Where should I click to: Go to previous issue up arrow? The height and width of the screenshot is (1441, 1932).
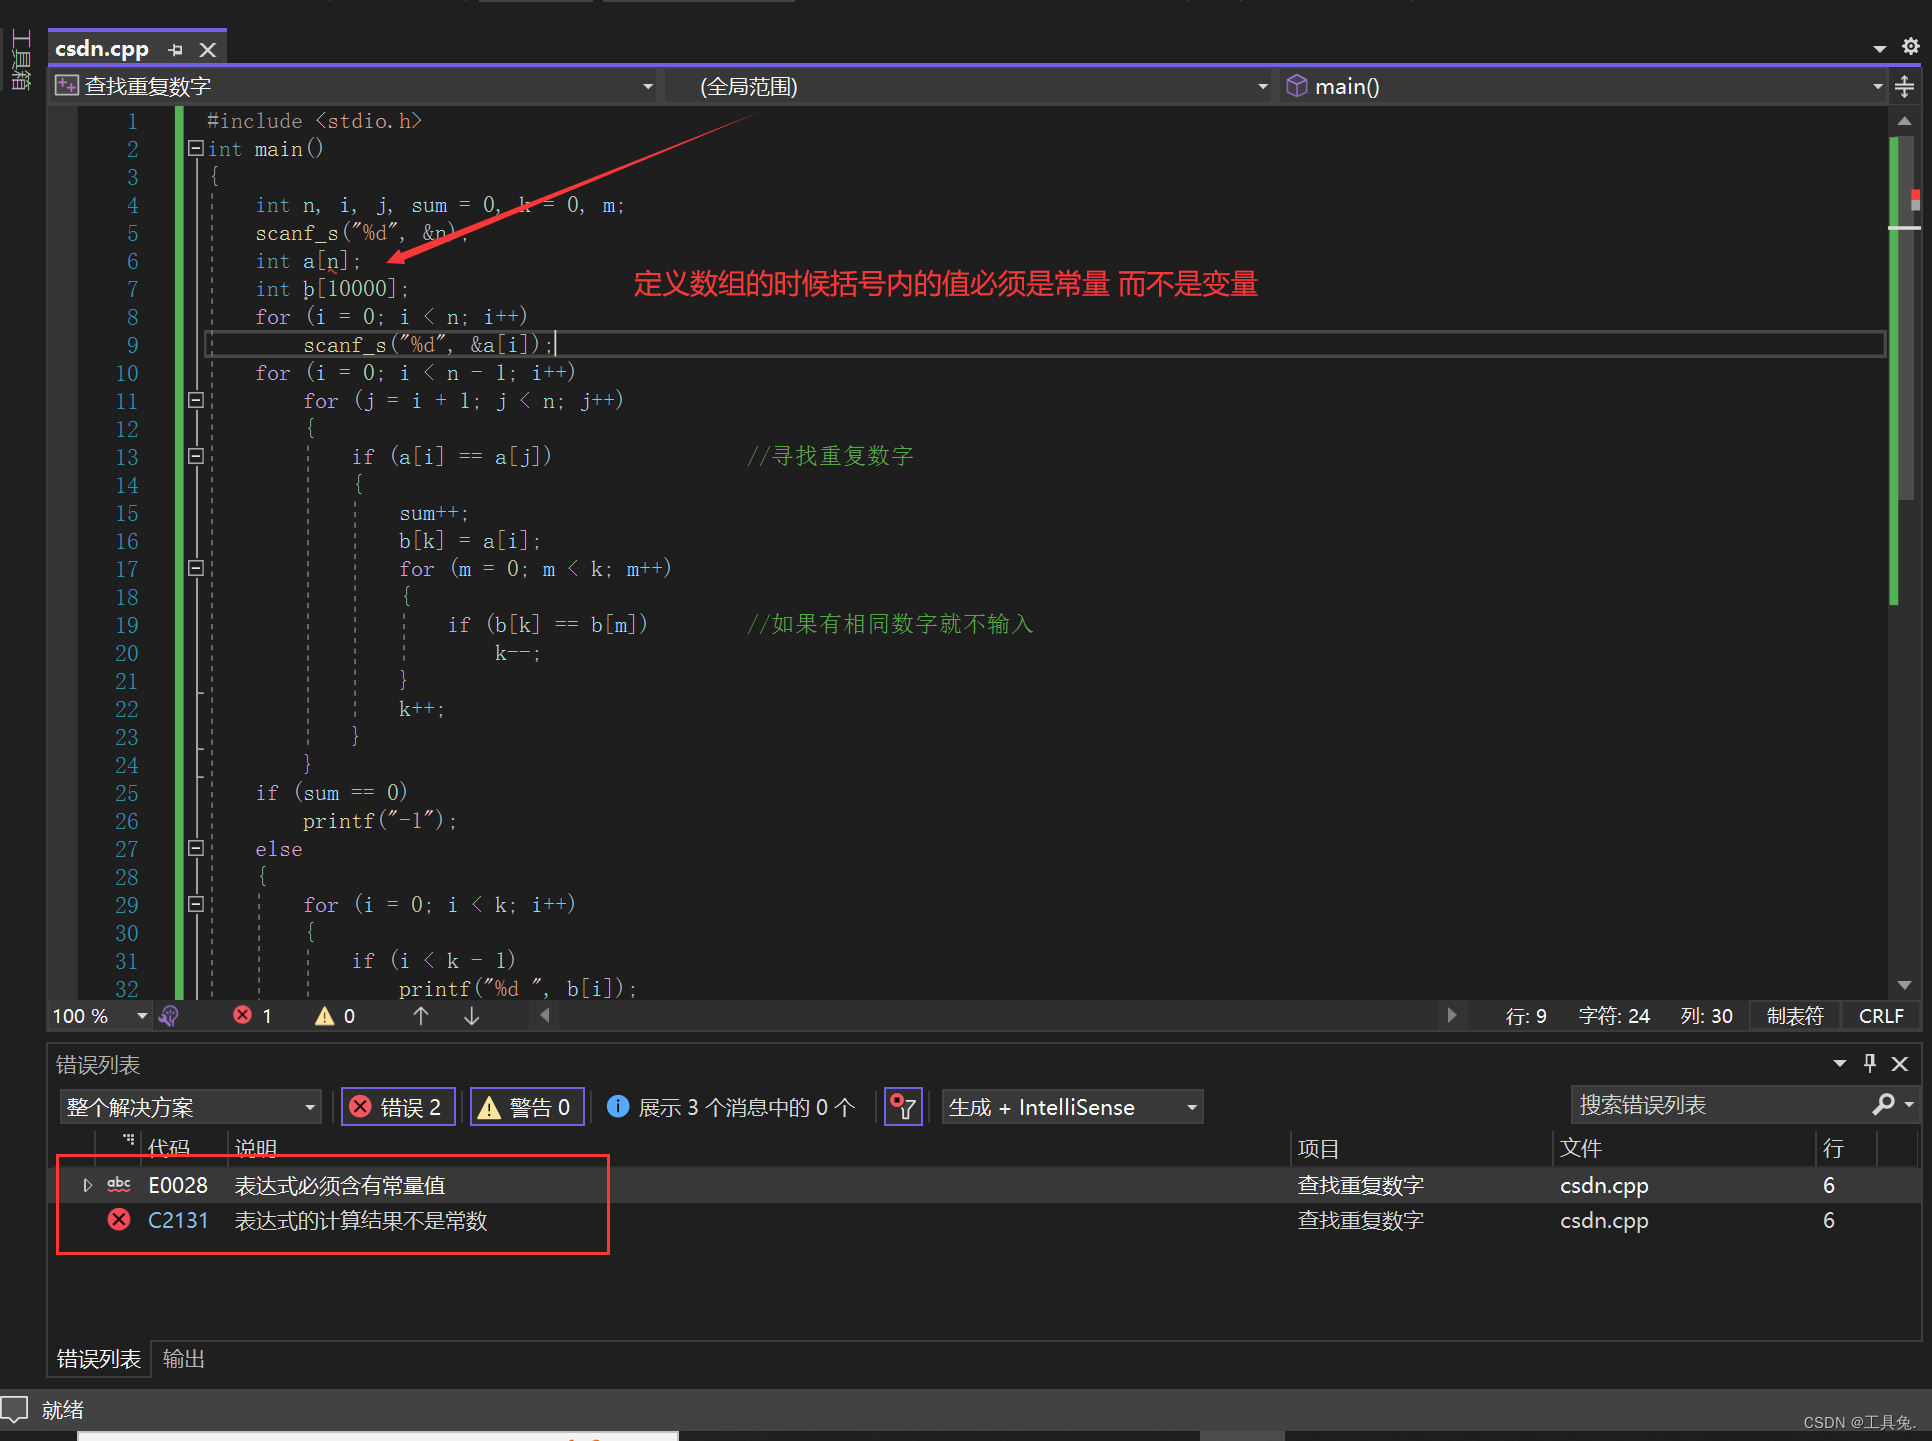click(421, 1016)
